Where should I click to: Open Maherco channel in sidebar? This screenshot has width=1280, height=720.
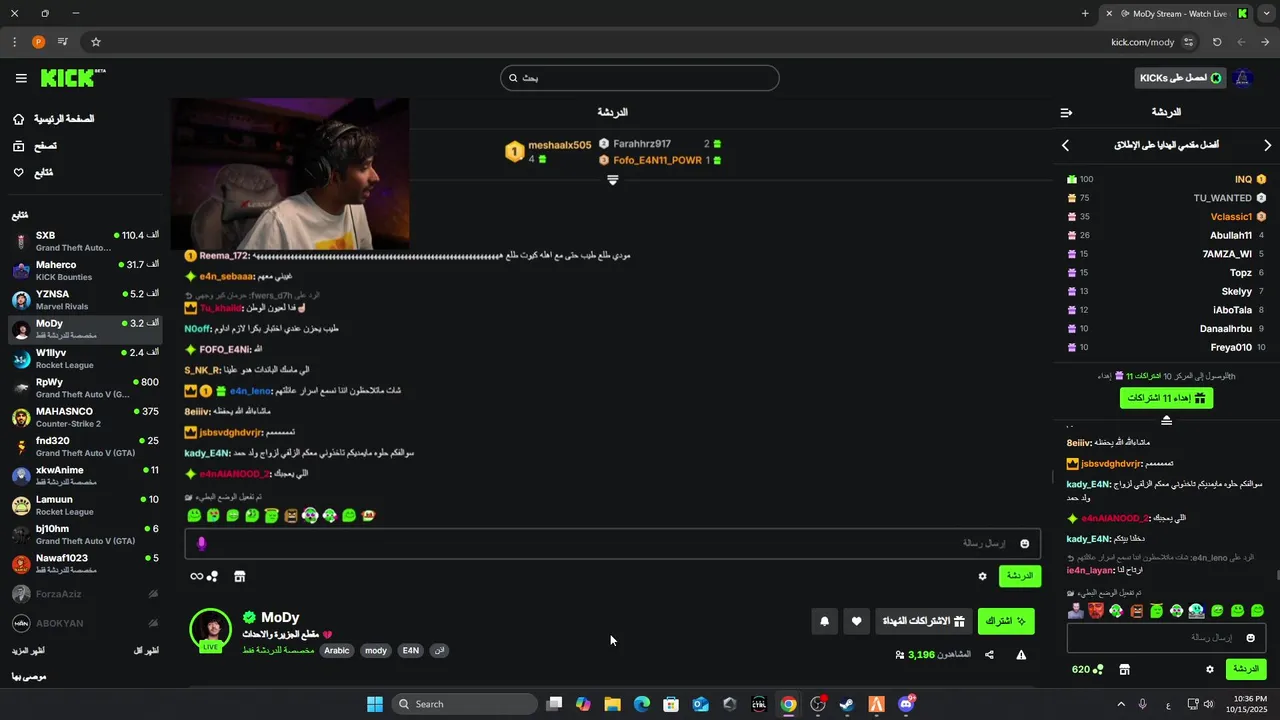click(85, 270)
